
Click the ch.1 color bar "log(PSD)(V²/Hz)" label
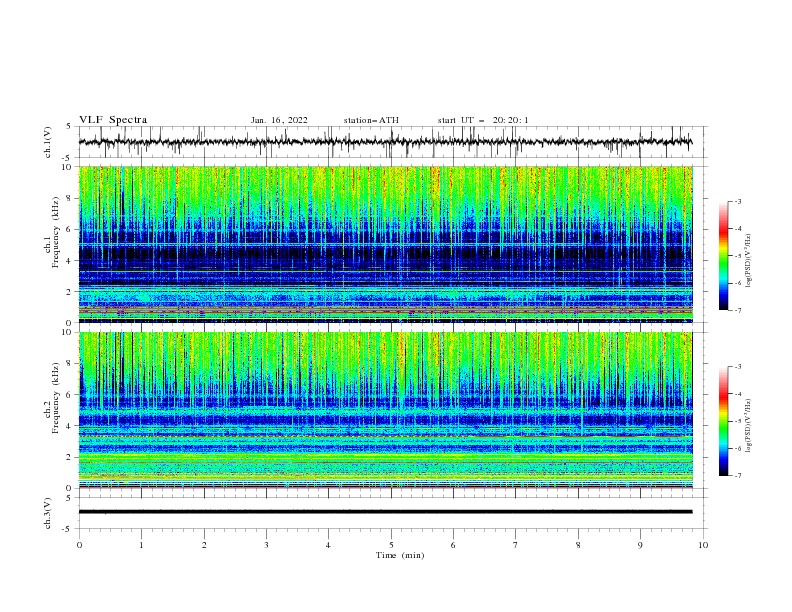pyautogui.click(x=748, y=261)
